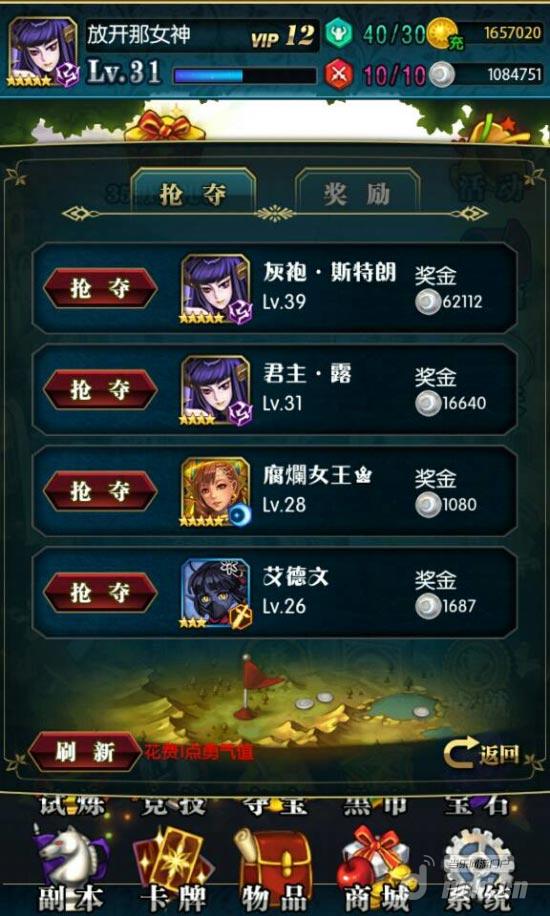
Task: Click the 艾德文 blue-faced character portrait
Action: [215, 594]
